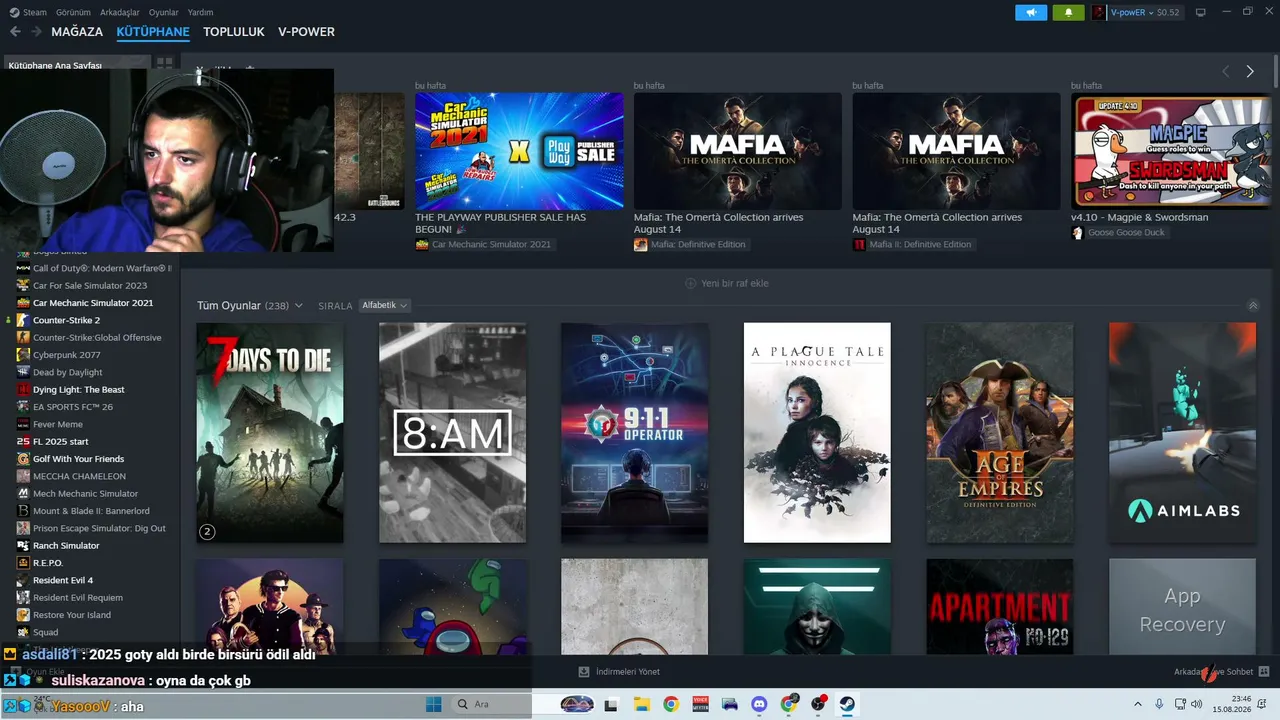Open the Aimlabs game cover
Screen dimensions: 1280x720
(x=1182, y=433)
